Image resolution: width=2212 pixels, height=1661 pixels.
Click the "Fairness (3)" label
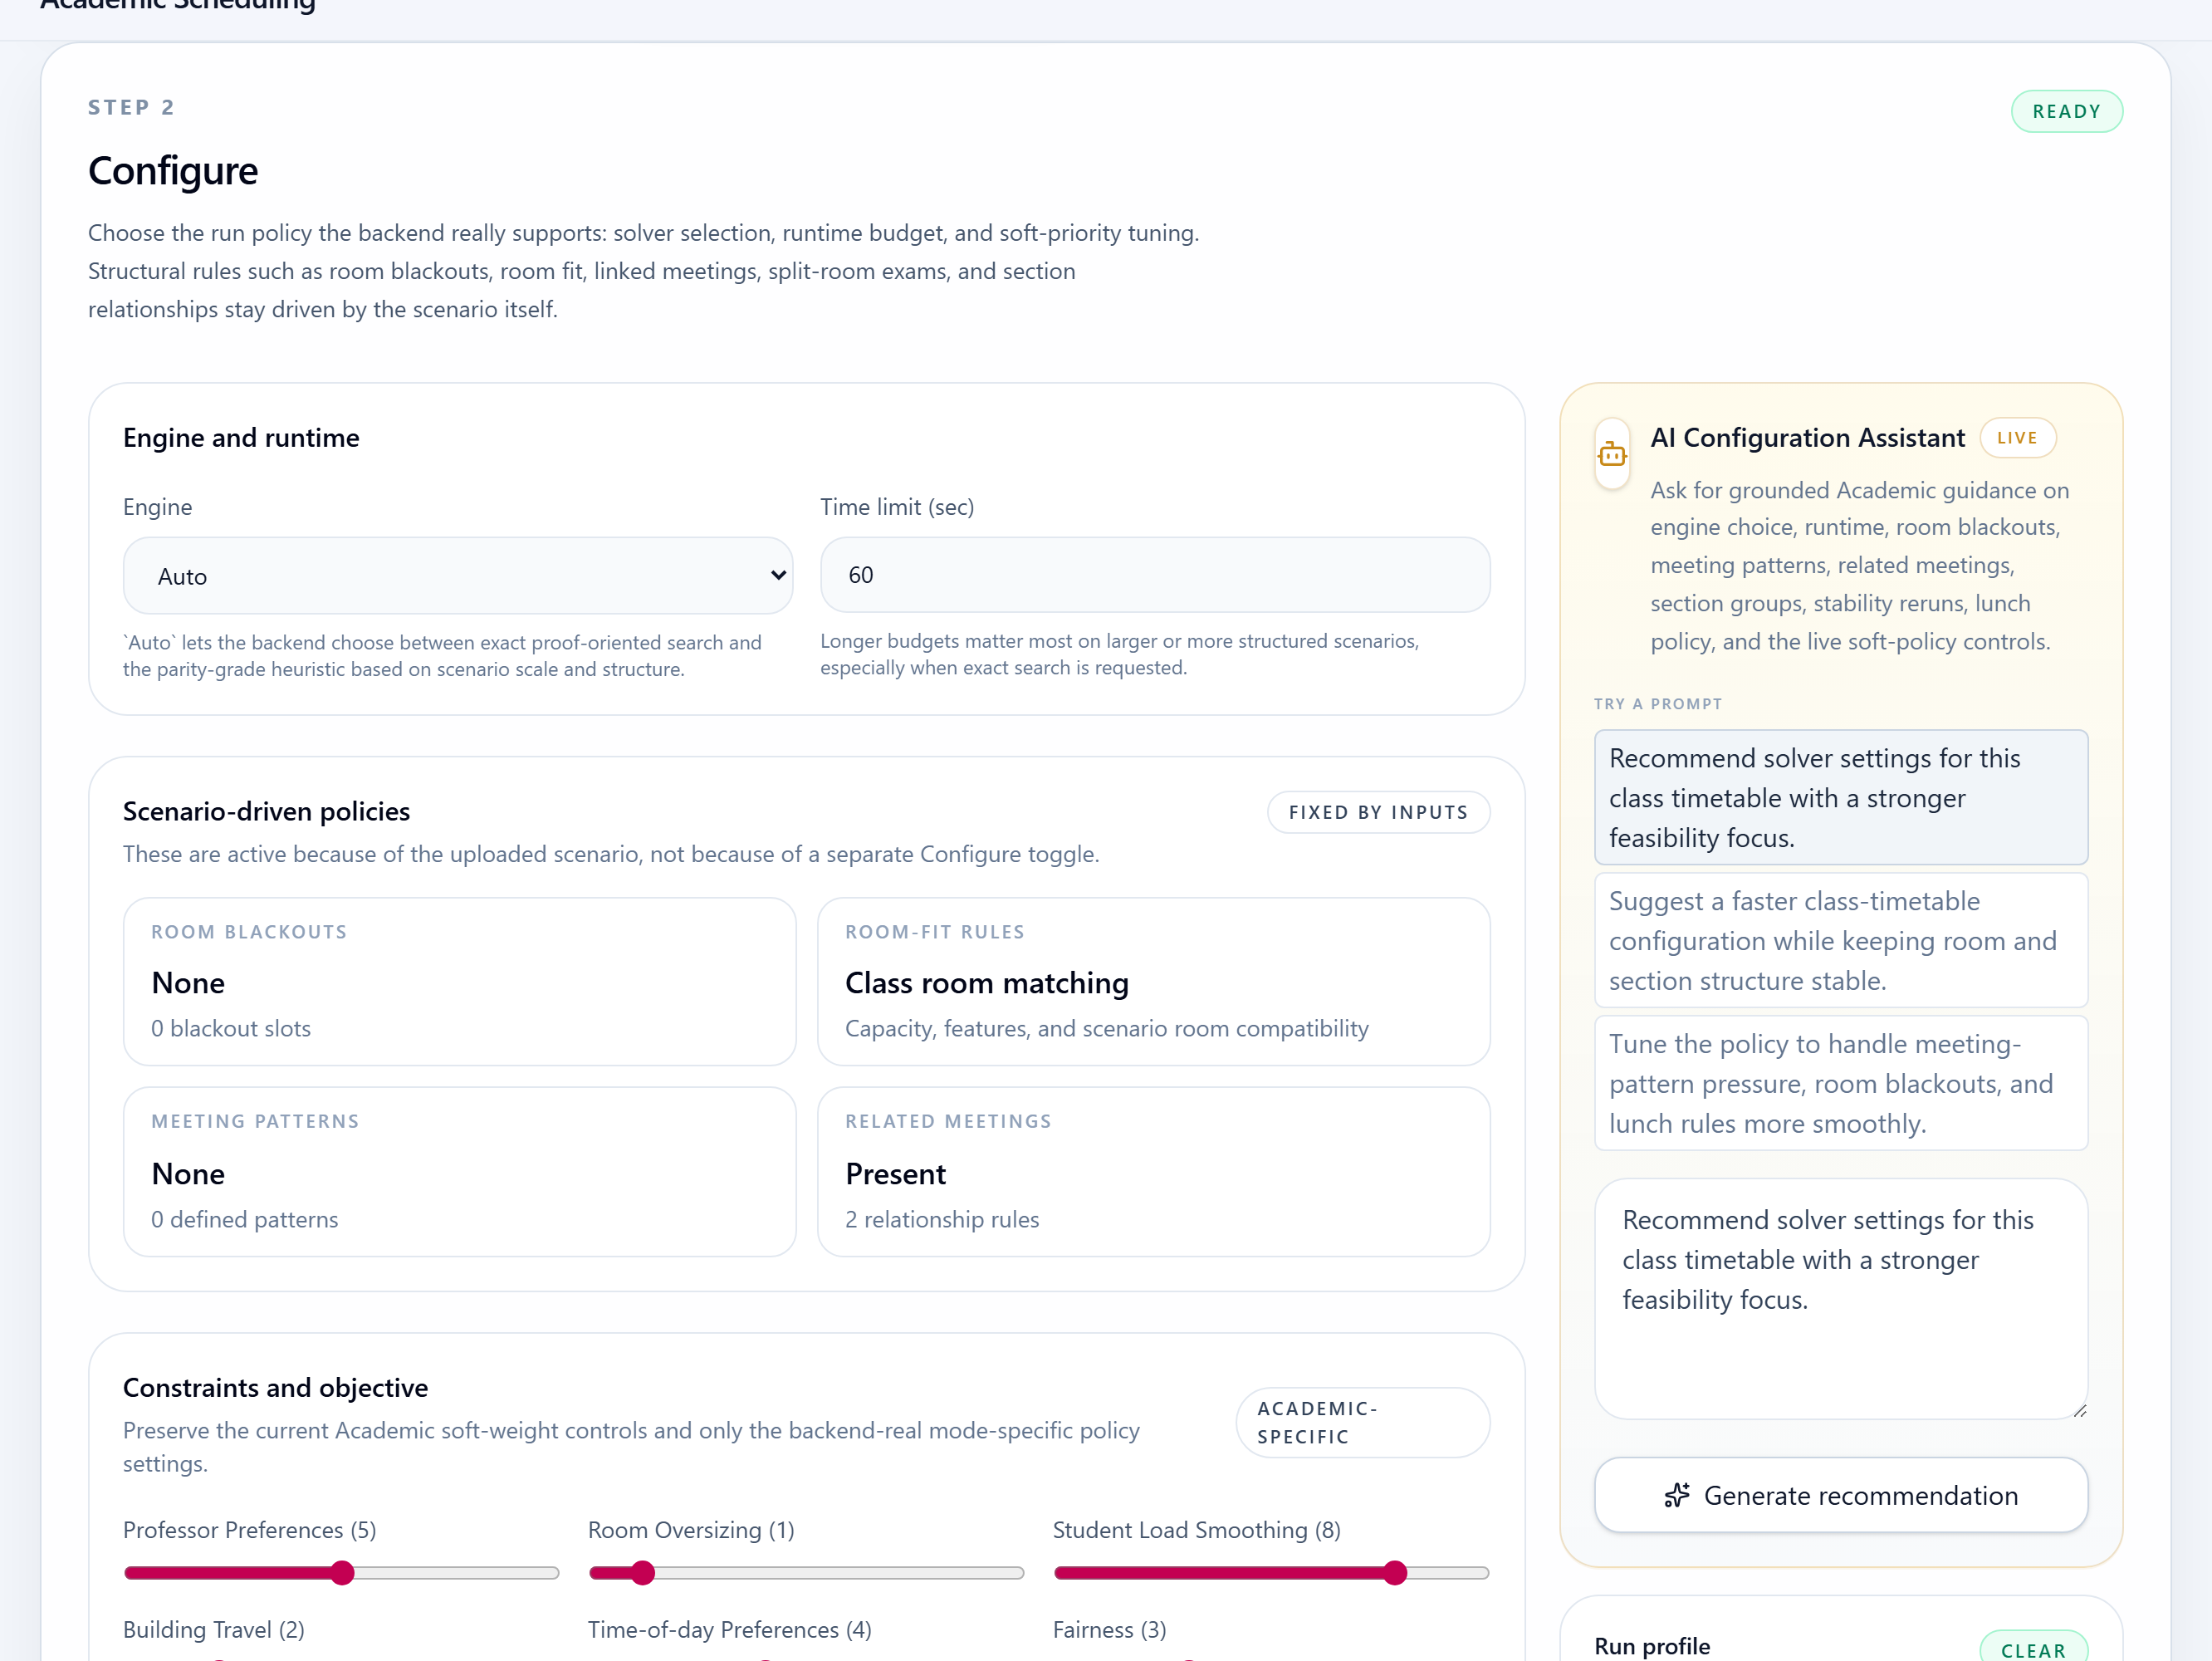coord(1110,1630)
